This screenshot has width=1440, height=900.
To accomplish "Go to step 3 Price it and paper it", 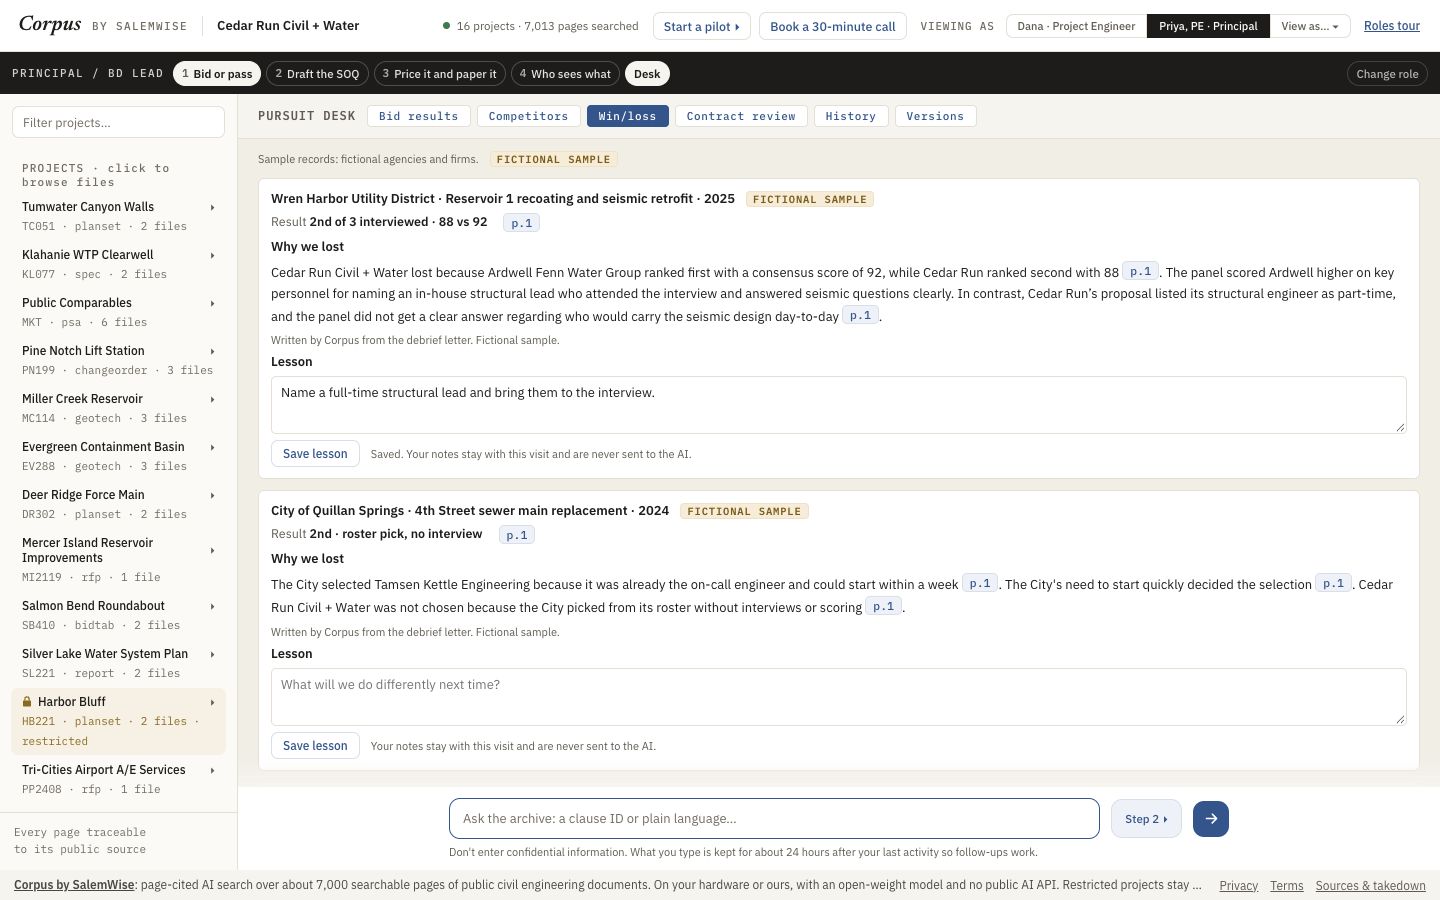I will [439, 74].
